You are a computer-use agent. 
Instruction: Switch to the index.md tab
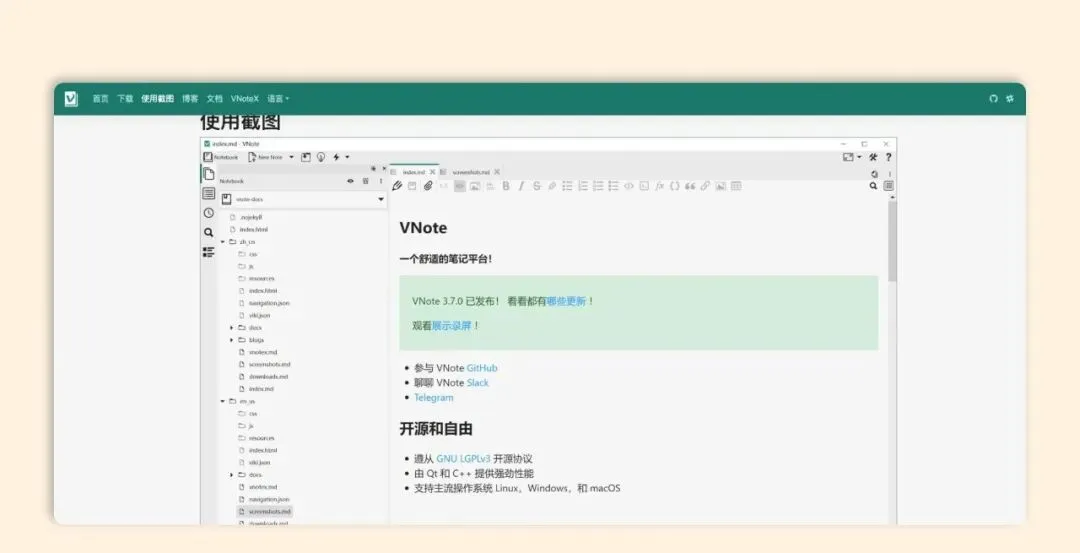pos(413,172)
